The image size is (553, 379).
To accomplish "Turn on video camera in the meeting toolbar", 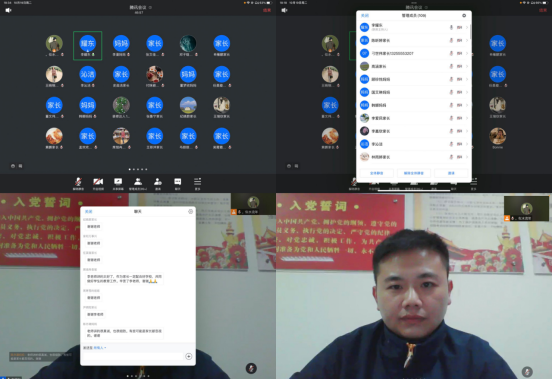I will (x=98, y=182).
